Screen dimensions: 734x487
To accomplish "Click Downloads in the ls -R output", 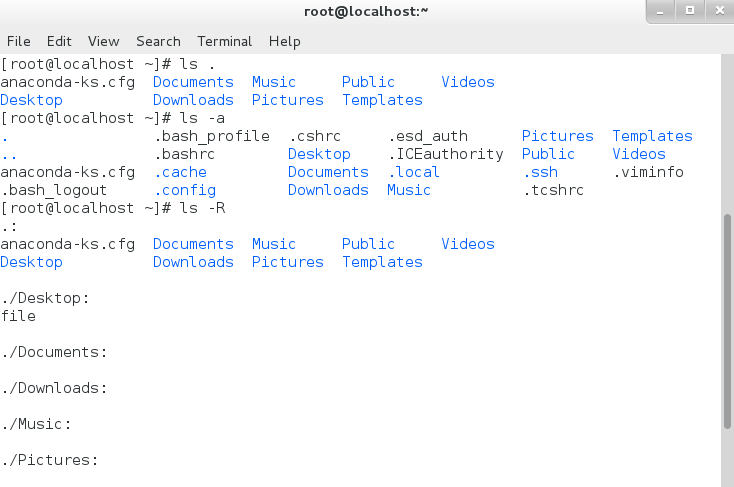I will (193, 262).
